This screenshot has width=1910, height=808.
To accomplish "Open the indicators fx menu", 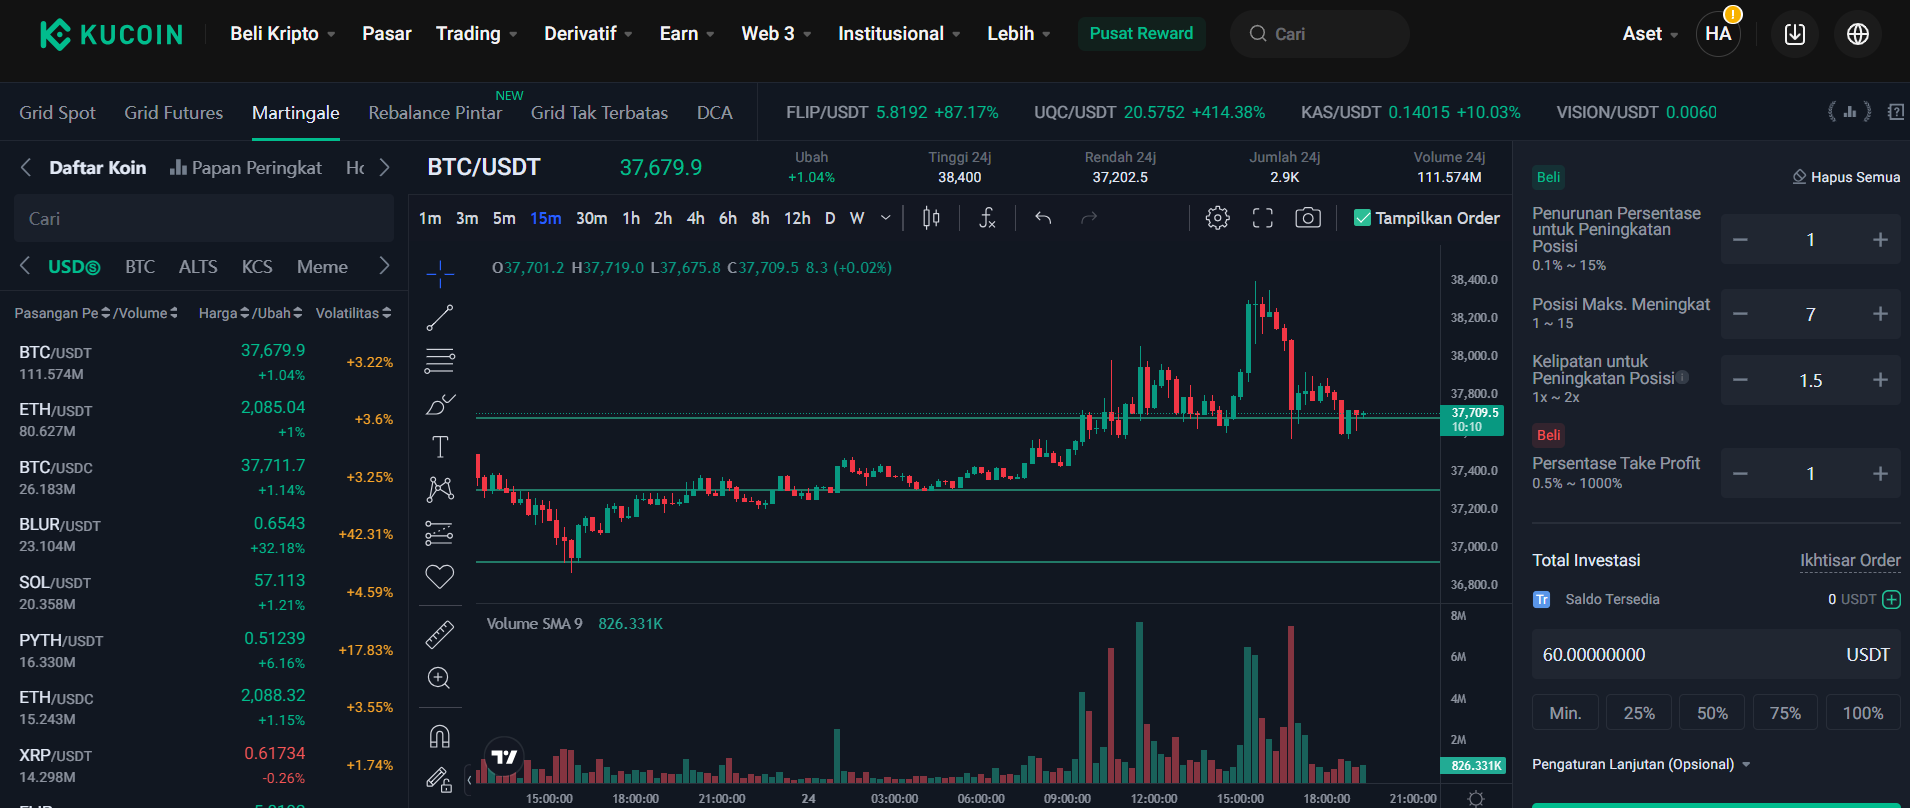I will [987, 218].
